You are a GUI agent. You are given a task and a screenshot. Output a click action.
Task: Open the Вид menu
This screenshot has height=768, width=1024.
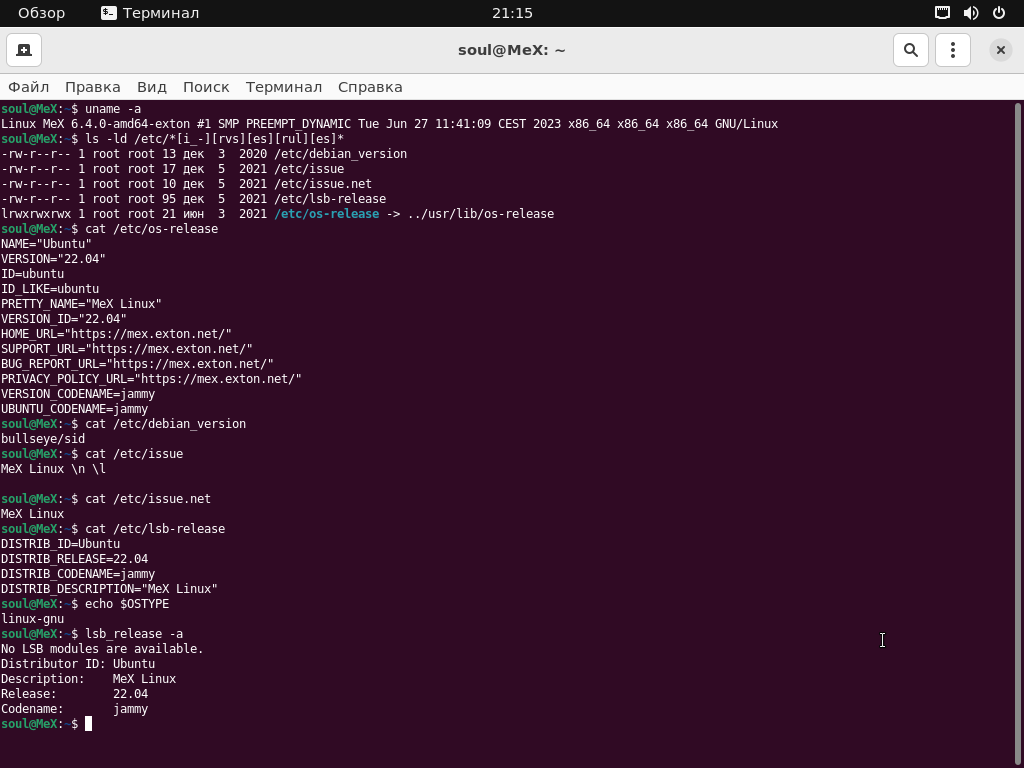[152, 87]
